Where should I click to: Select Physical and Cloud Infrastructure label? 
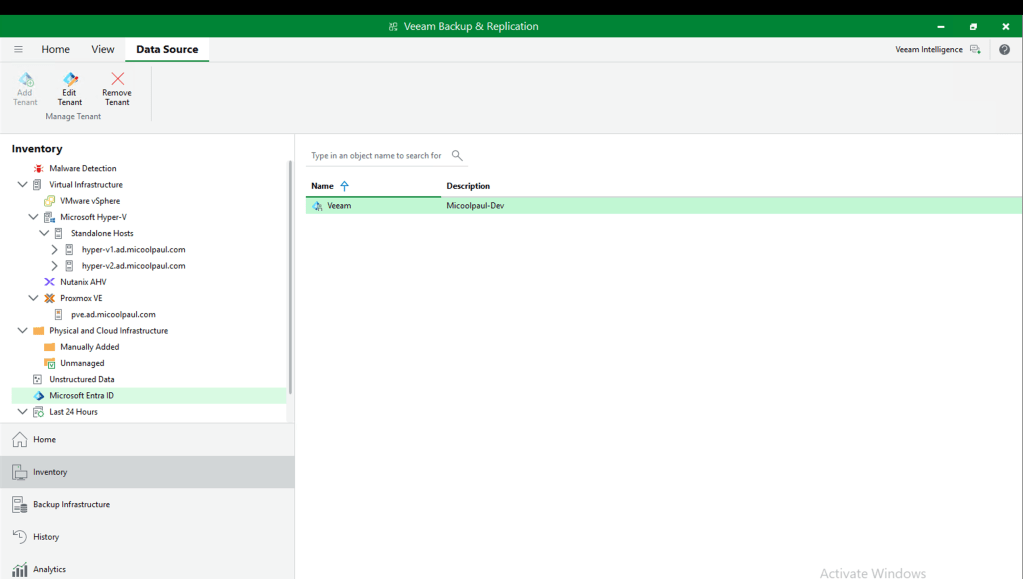coord(108,331)
